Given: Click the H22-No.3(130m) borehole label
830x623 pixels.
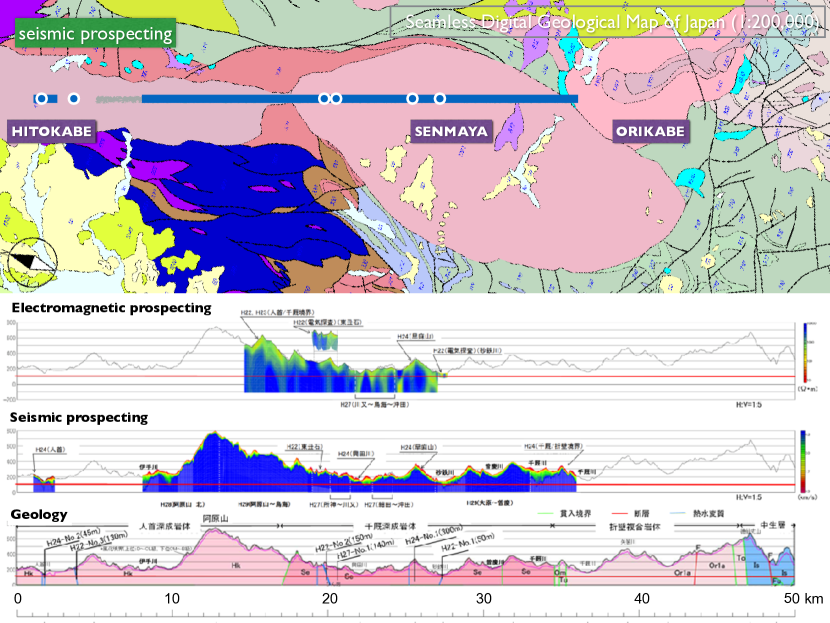Looking at the screenshot, I should [98, 541].
